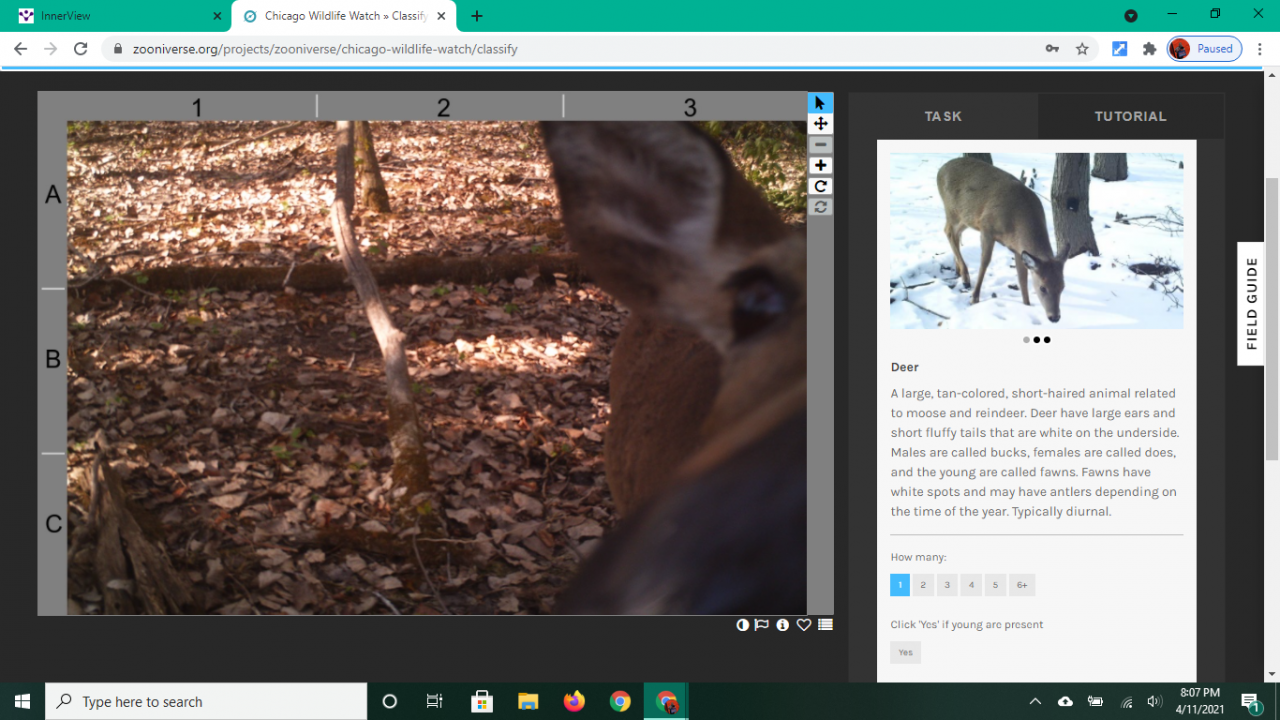This screenshot has width=1280, height=720.
Task: Go forward in browser history
Action: coord(51,48)
